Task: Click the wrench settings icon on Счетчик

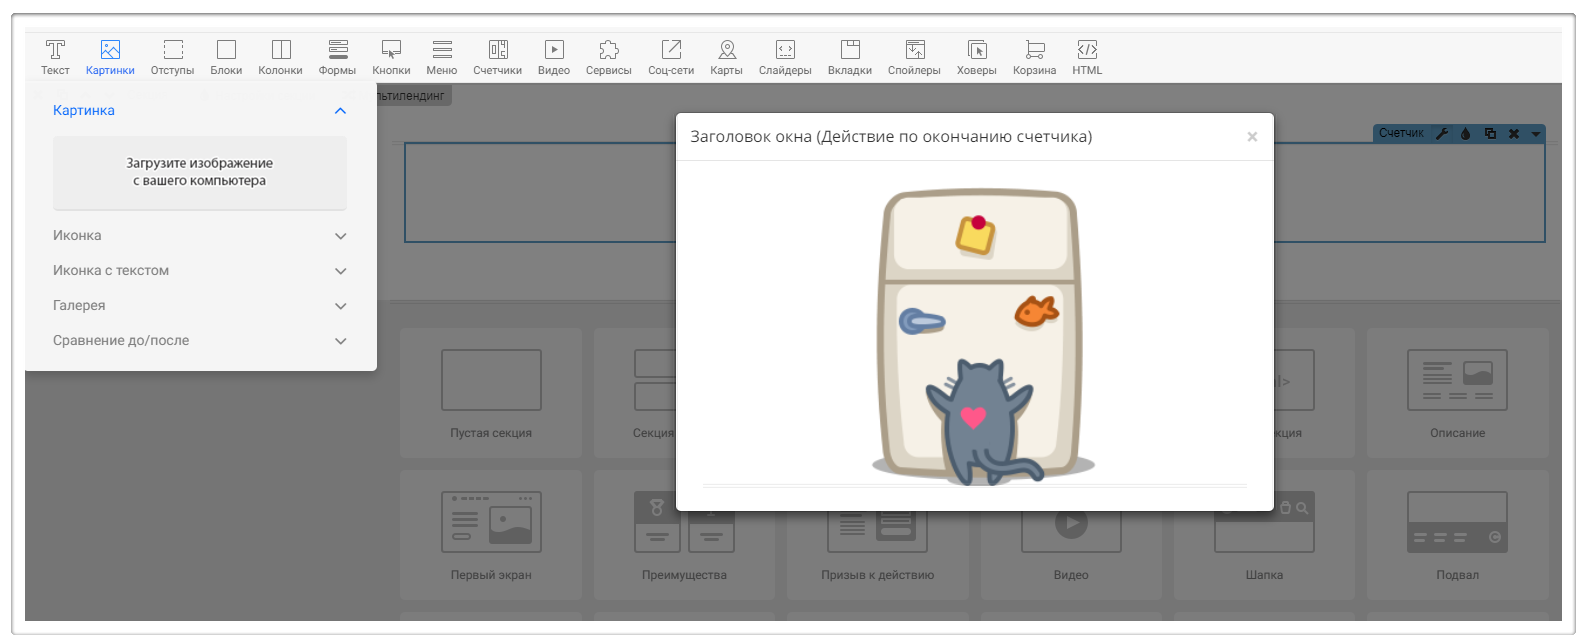Action: point(1442,134)
